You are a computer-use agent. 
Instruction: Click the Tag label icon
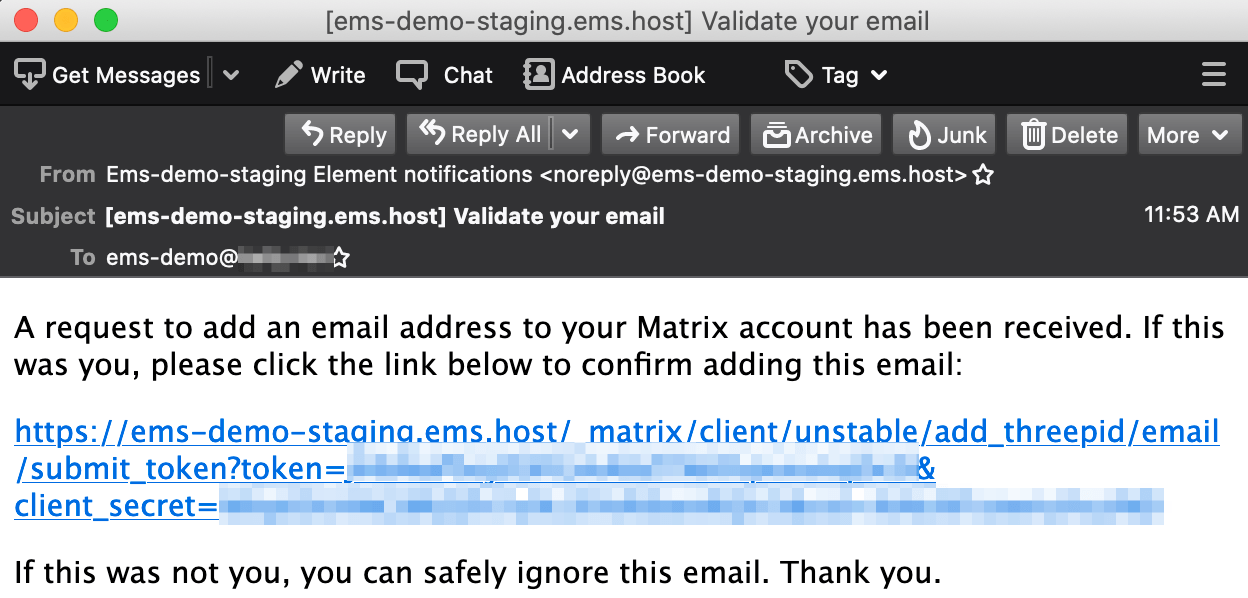tap(798, 75)
